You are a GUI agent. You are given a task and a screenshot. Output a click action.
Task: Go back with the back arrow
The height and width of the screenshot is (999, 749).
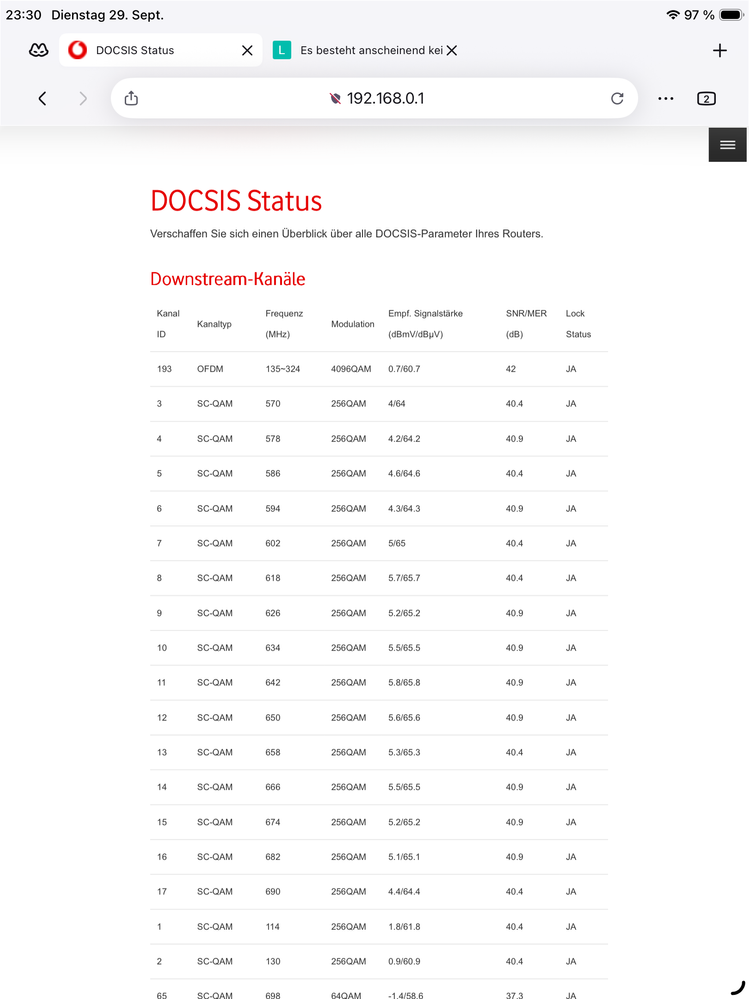click(x=42, y=98)
